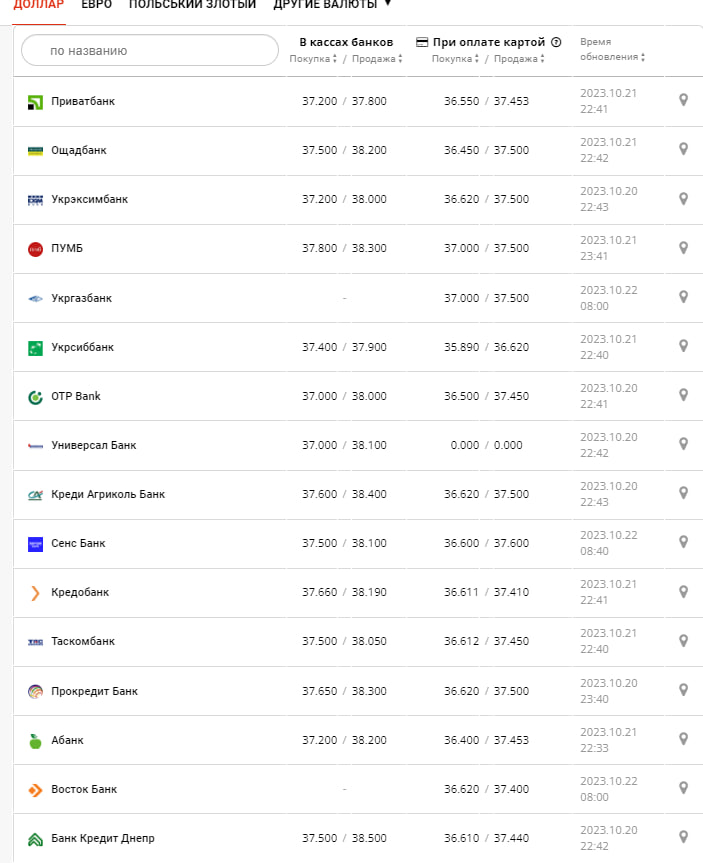Click the search by name field

coord(150,50)
